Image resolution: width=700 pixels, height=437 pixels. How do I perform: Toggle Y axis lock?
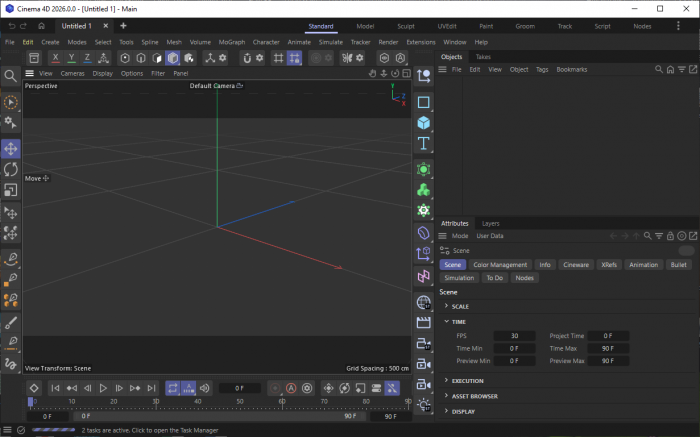pos(72,58)
